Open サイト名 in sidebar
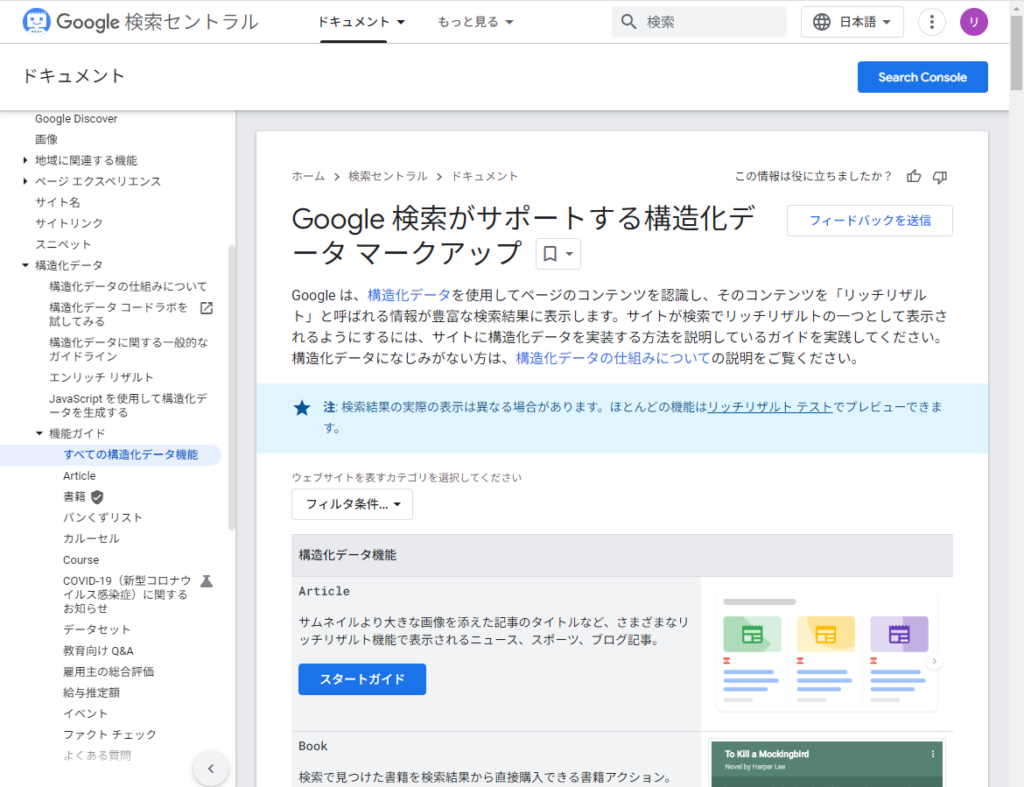This screenshot has width=1024, height=787. click(57, 202)
